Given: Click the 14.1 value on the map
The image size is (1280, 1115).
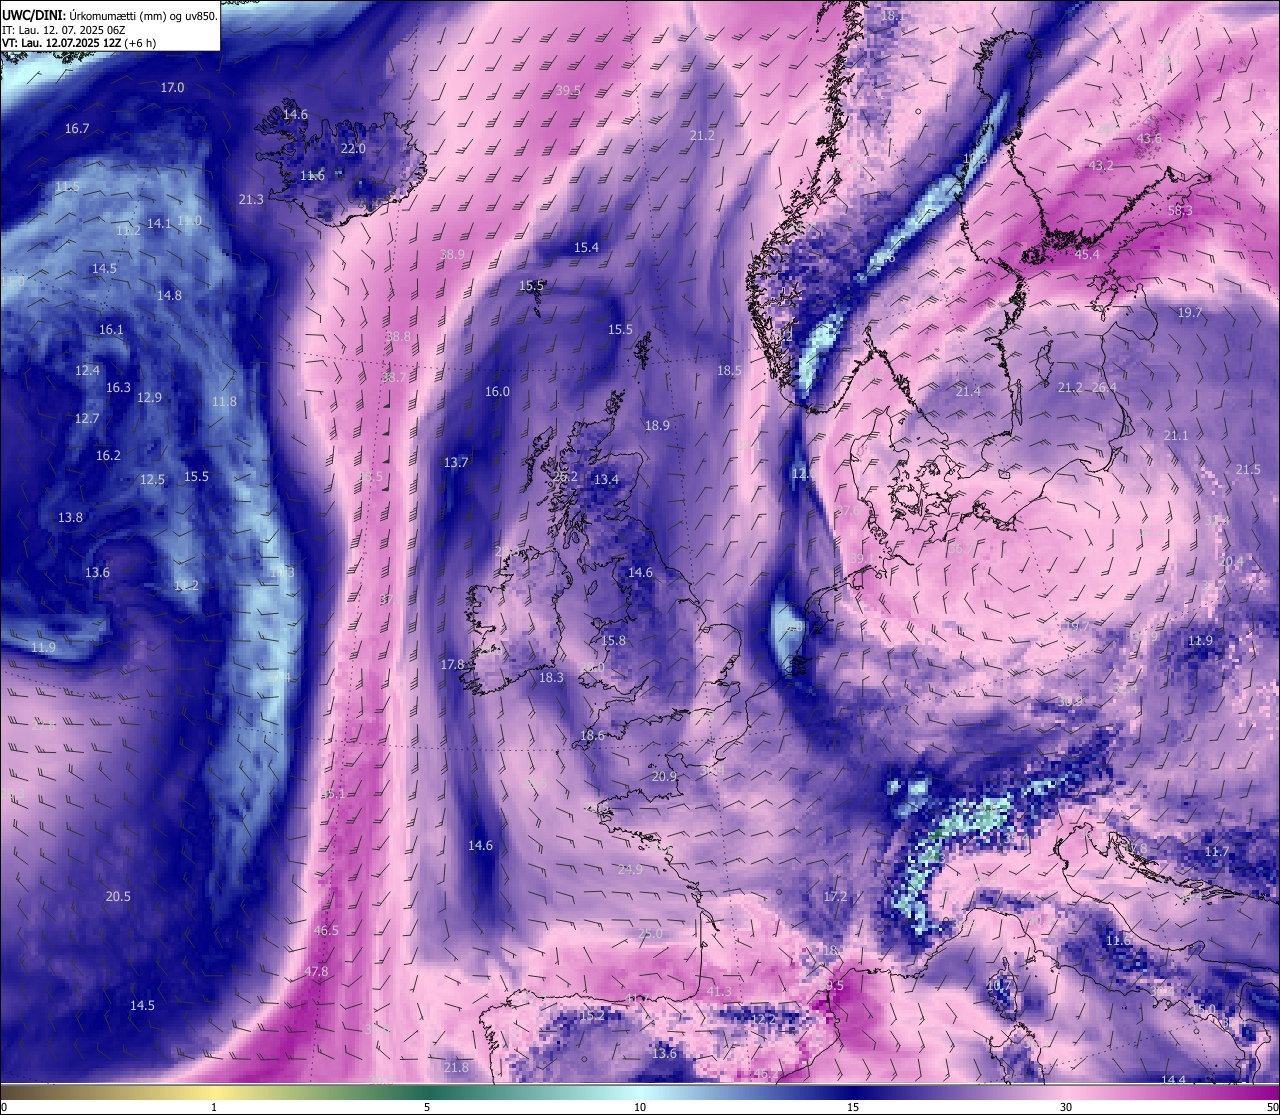Looking at the screenshot, I should click(159, 224).
